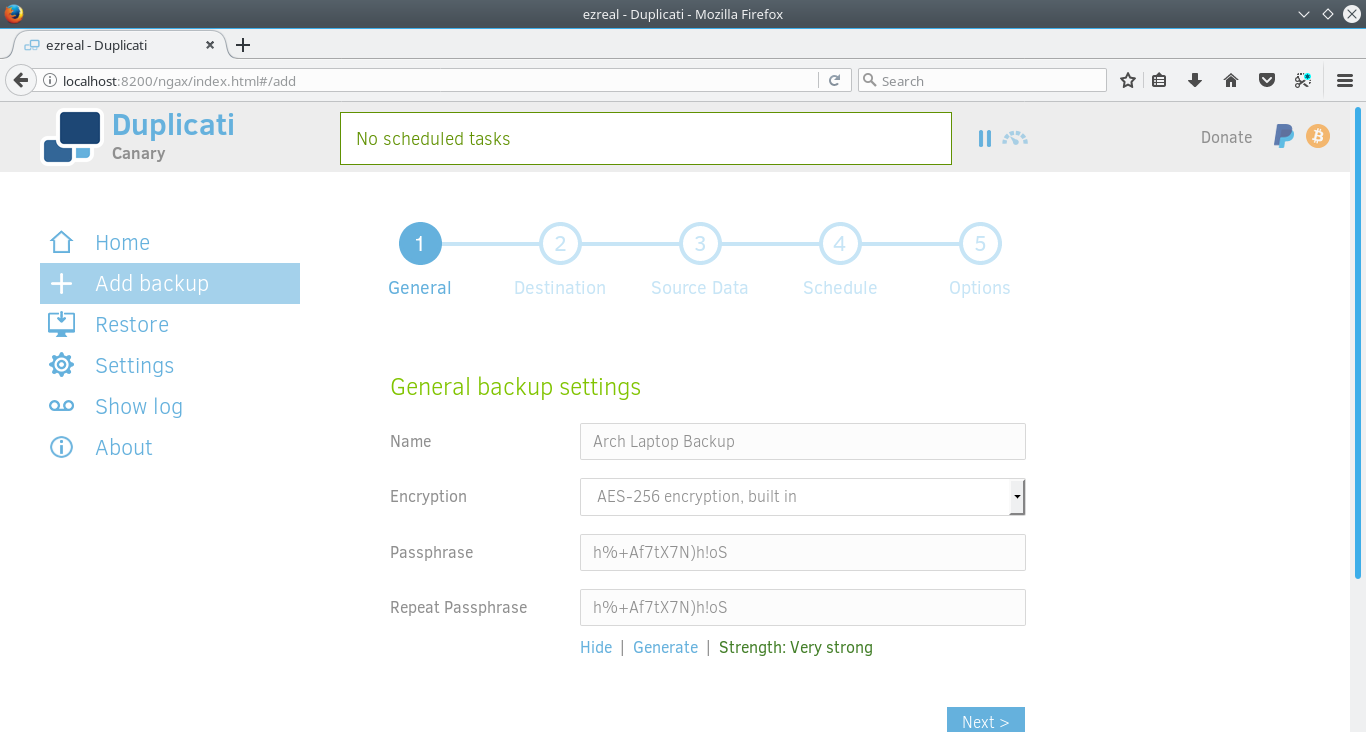This screenshot has height=732, width=1366.
Task: Open the Firefox downloads panel
Action: point(1194,81)
